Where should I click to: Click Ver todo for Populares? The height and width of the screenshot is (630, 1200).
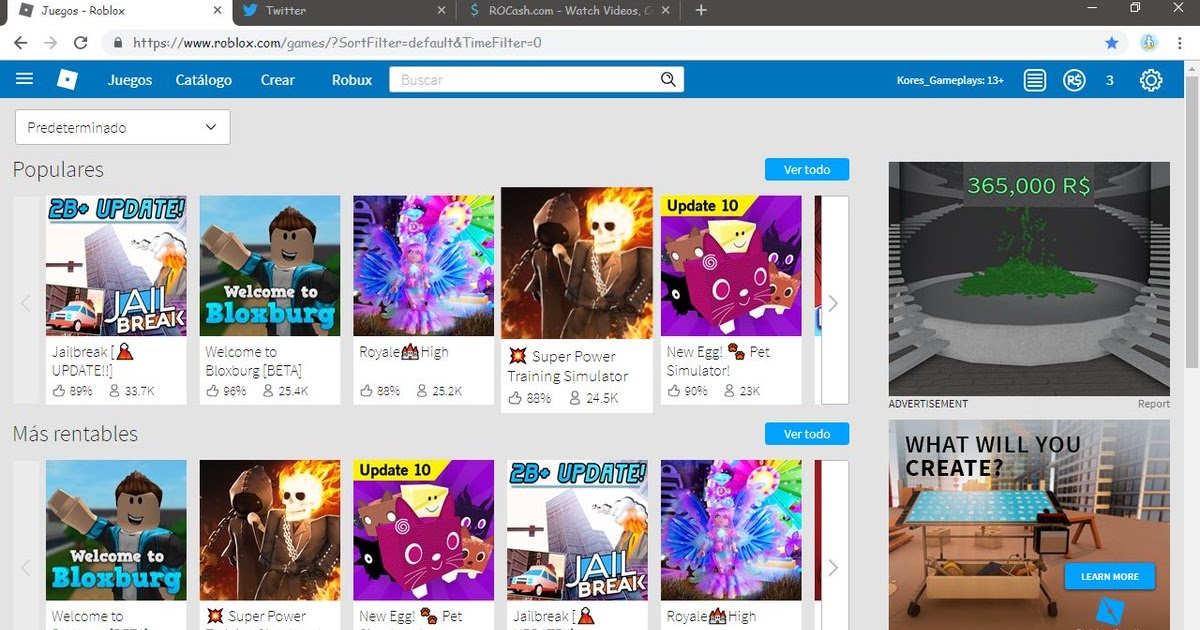[807, 169]
